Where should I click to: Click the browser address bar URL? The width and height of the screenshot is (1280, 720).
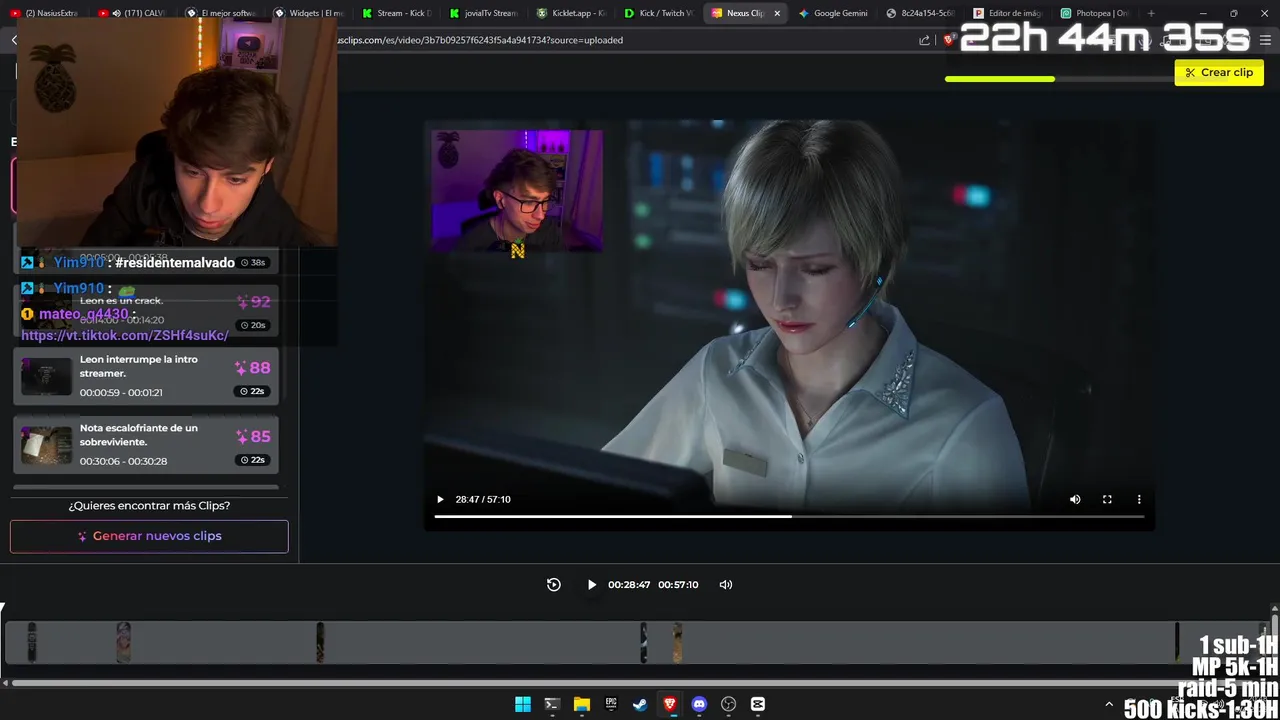click(480, 40)
